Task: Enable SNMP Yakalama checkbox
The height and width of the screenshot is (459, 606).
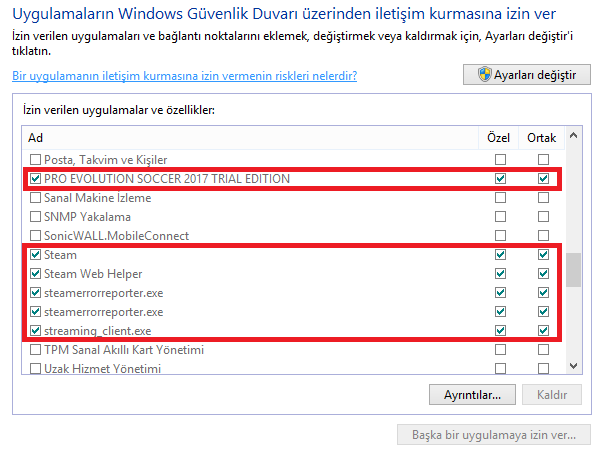Action: click(x=35, y=216)
